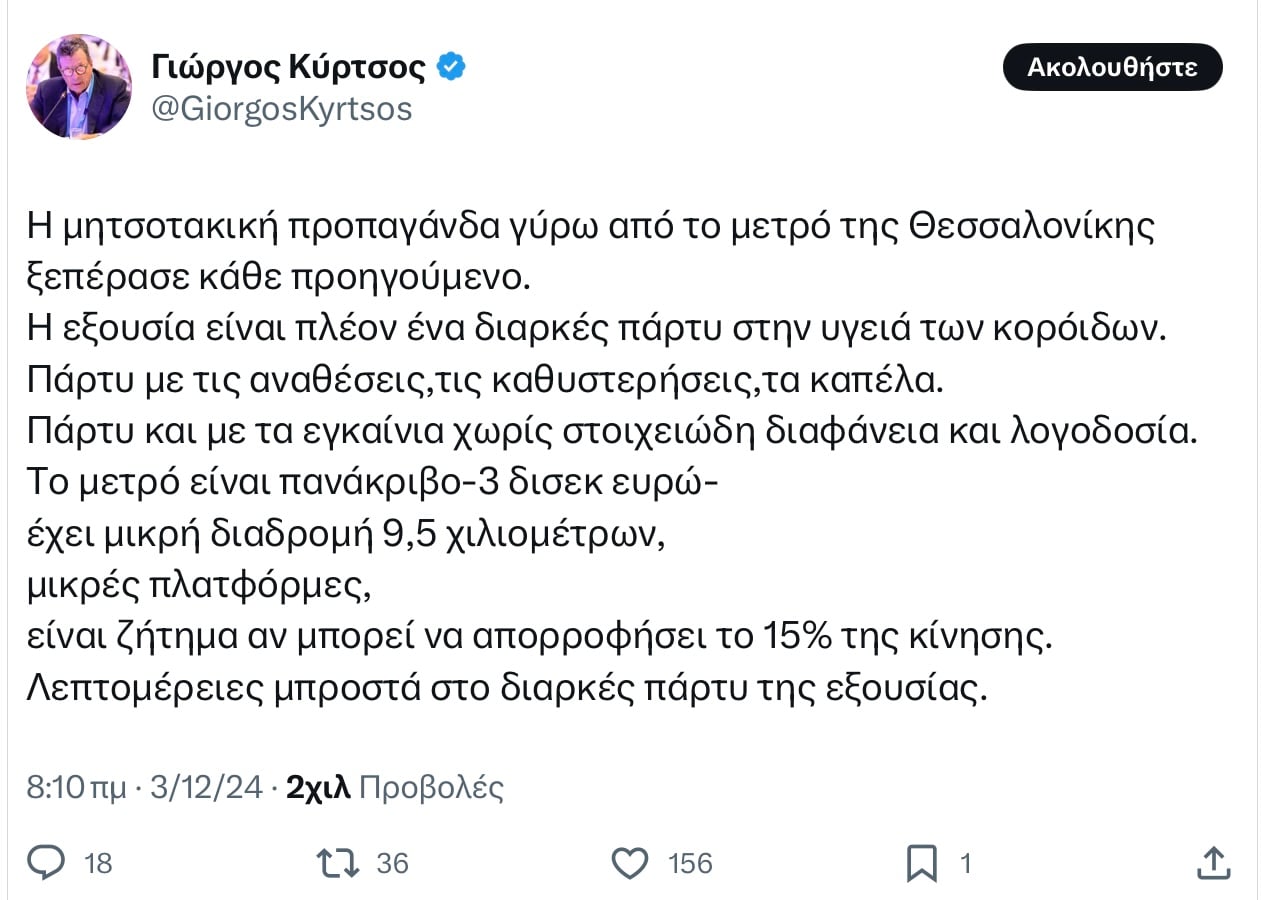Click the repost count 36
Image resolution: width=1261 pixels, height=900 pixels.
[x=392, y=863]
